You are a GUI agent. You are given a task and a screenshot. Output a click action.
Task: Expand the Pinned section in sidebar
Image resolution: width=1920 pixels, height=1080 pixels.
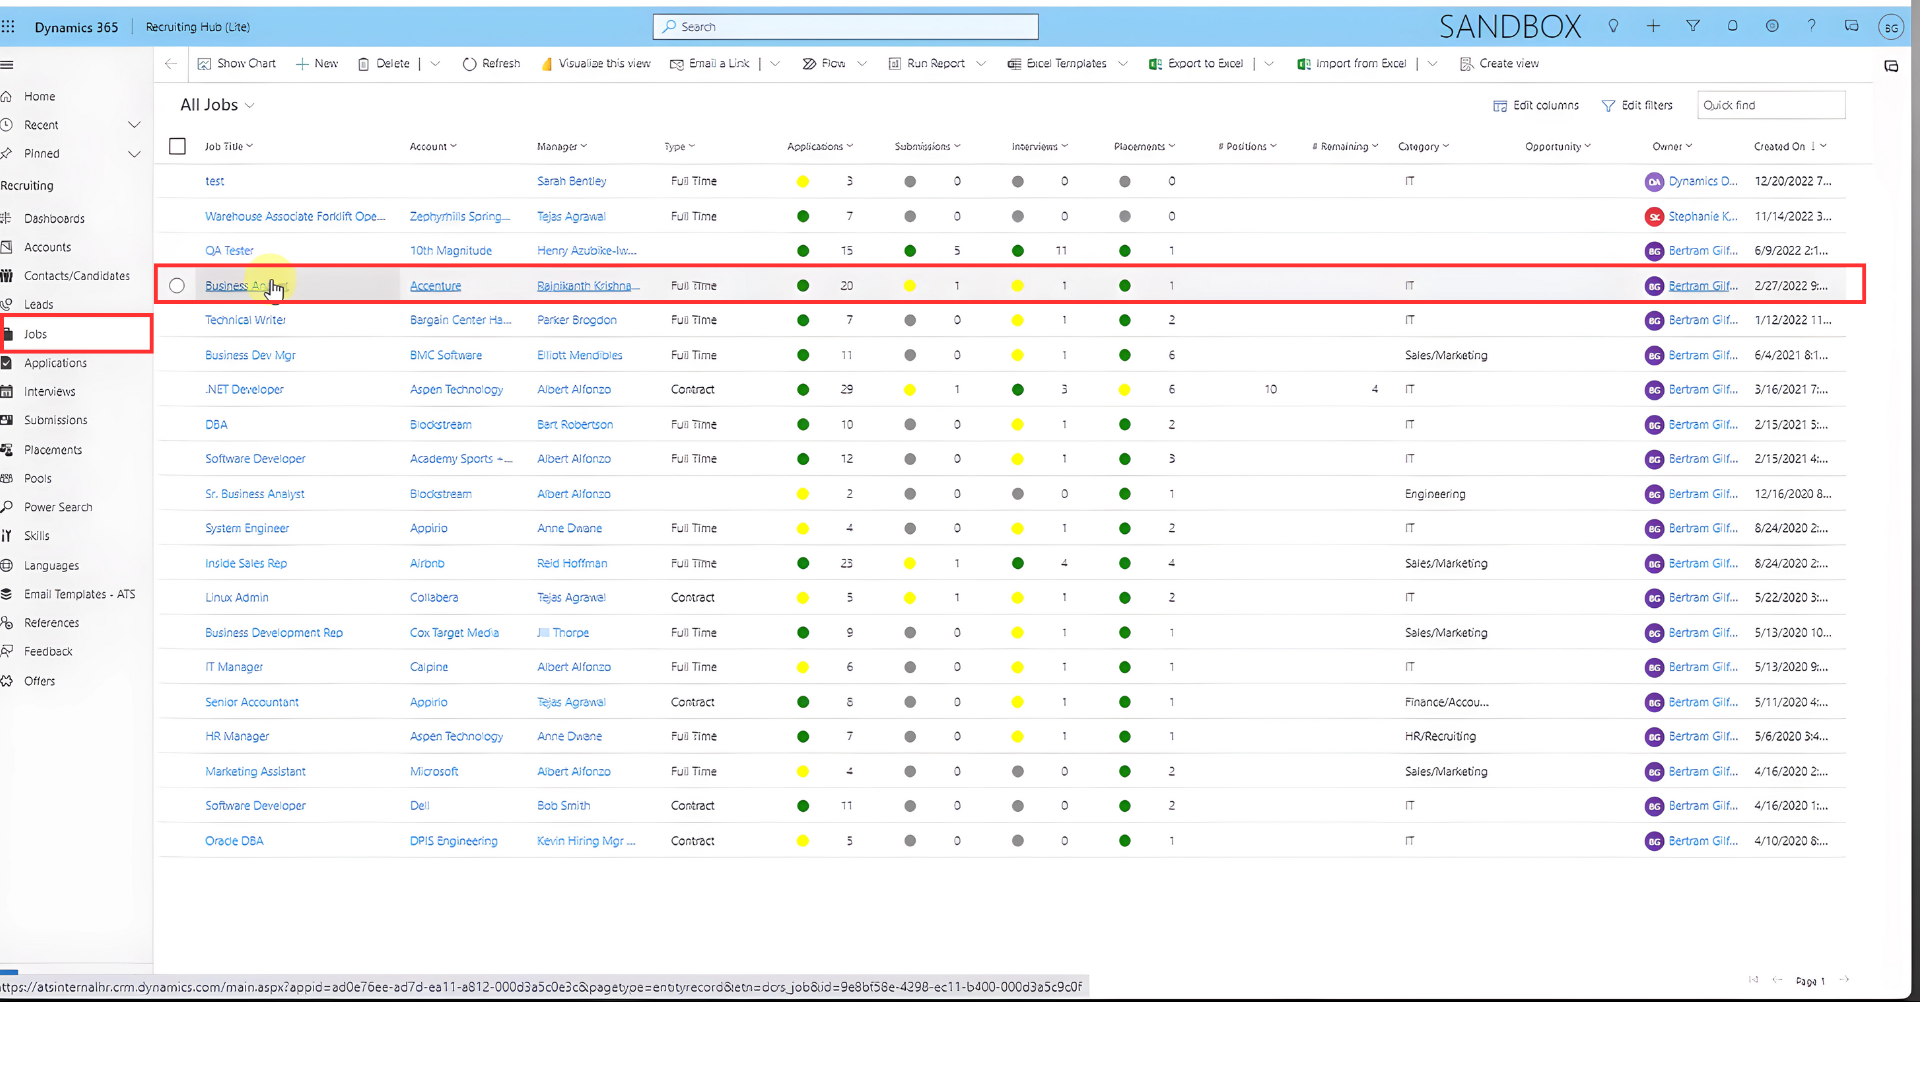pos(134,154)
